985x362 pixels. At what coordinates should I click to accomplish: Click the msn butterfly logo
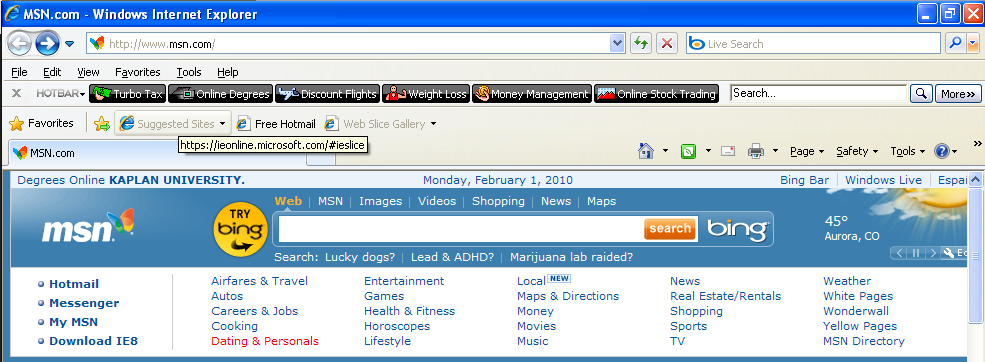(89, 226)
